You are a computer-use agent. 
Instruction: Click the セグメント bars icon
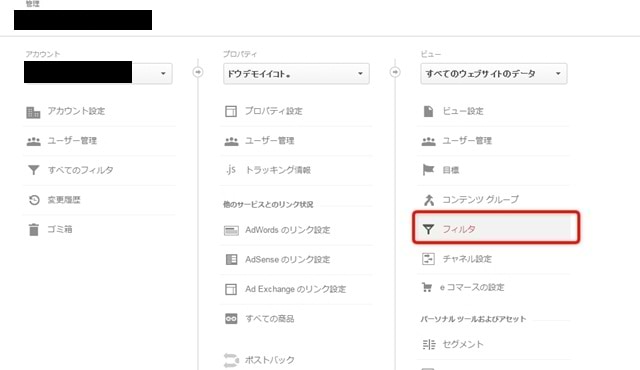[x=429, y=345]
